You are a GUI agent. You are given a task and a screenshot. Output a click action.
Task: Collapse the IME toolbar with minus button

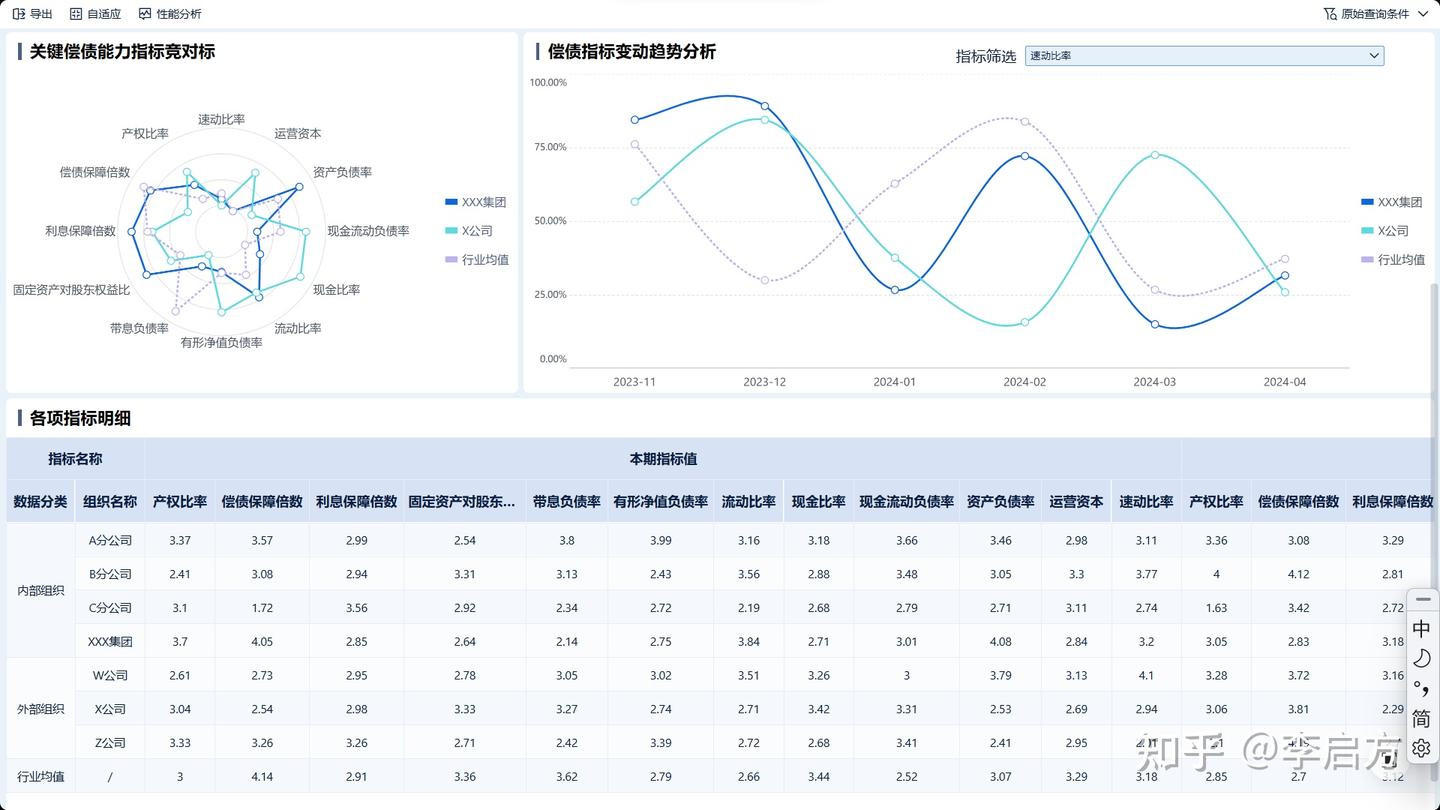(x=1421, y=598)
